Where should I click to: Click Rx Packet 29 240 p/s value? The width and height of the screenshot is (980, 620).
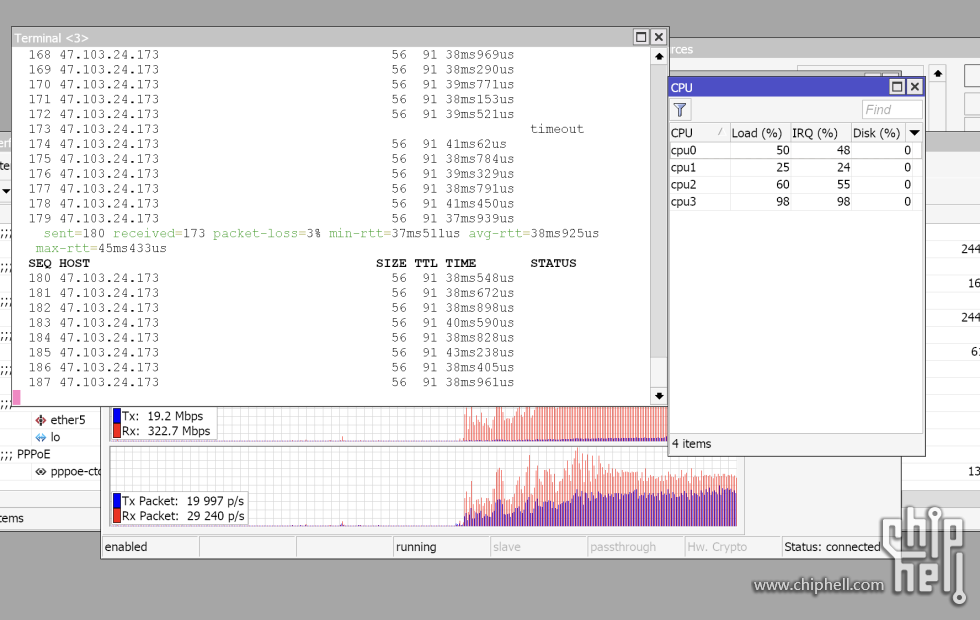tap(215, 516)
